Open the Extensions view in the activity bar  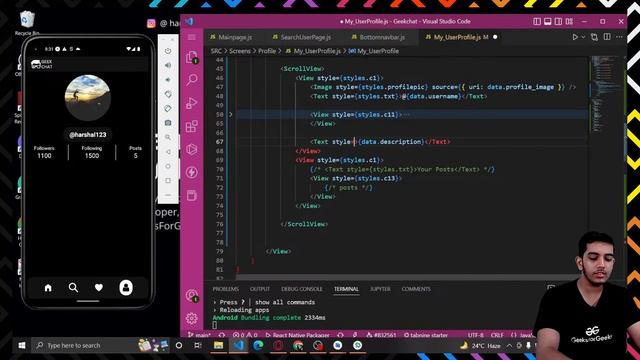(x=191, y=126)
